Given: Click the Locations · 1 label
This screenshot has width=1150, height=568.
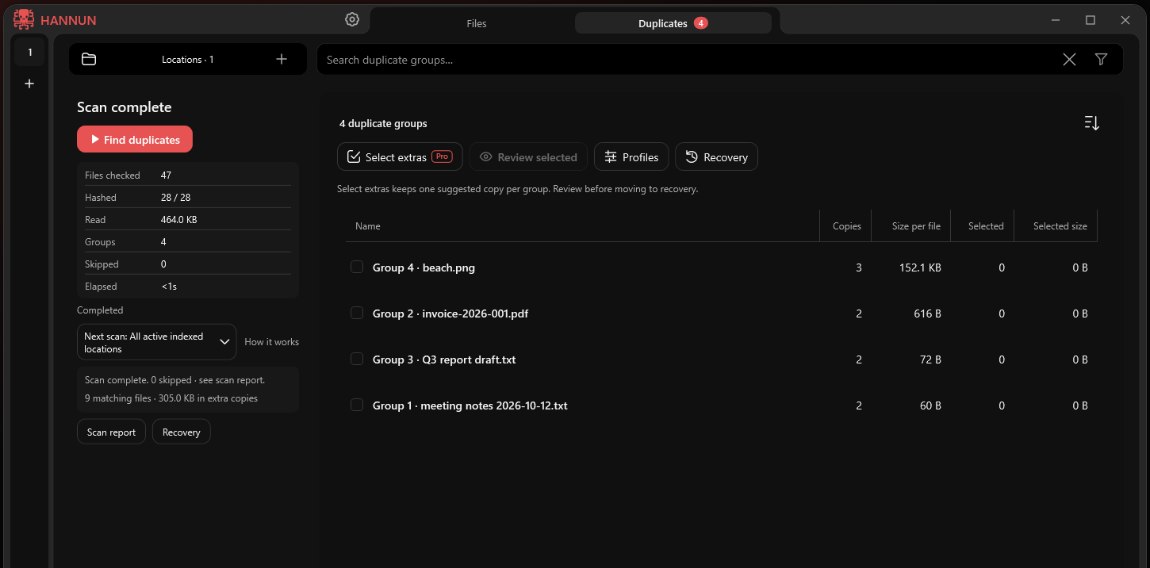Looking at the screenshot, I should (188, 59).
